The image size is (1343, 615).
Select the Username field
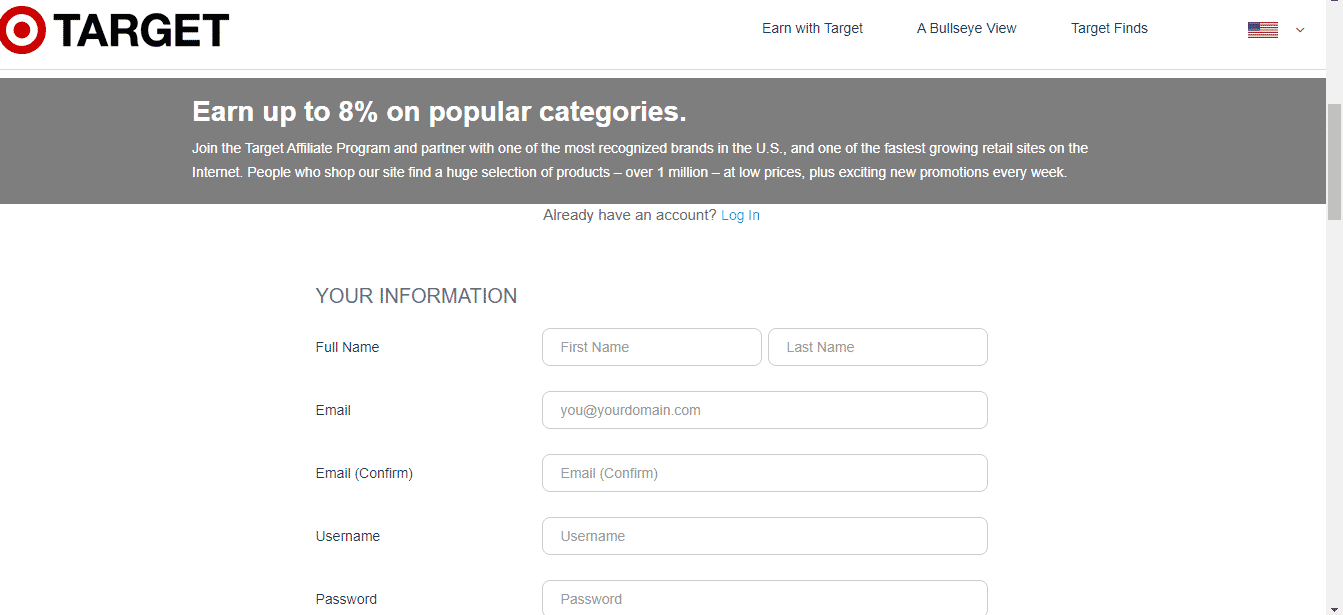[x=764, y=536]
